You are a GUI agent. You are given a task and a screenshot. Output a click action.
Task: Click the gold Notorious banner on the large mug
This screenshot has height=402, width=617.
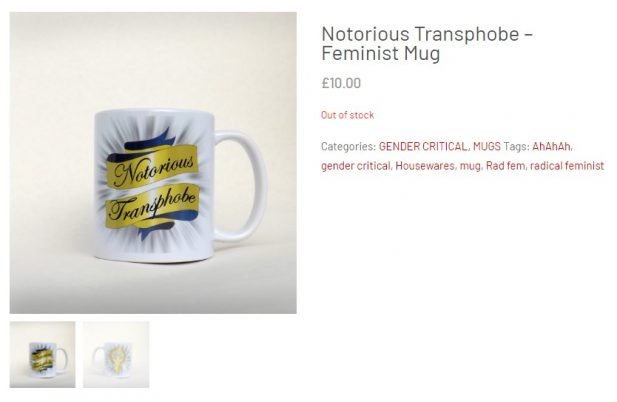153,167
